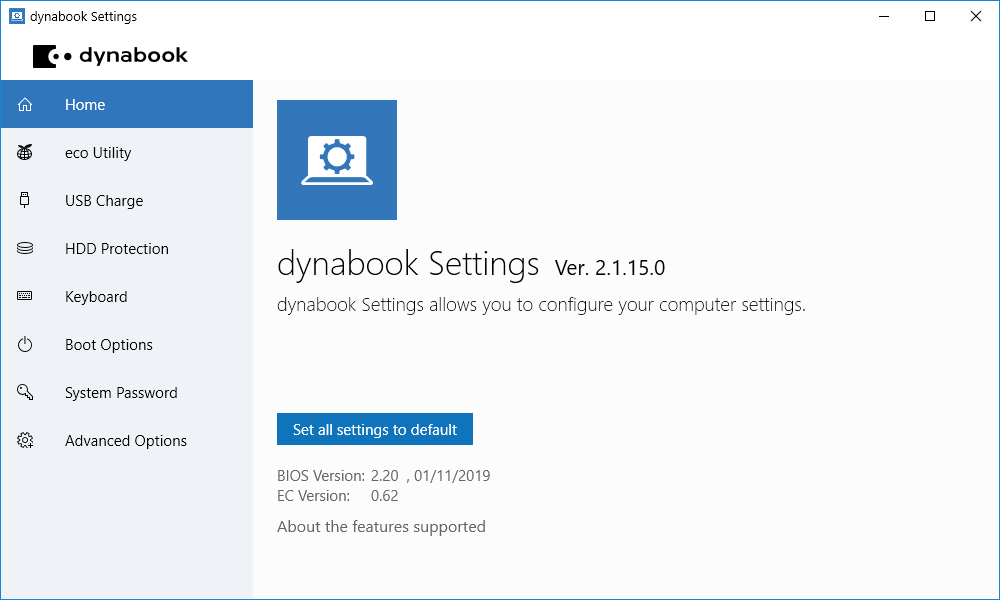Show Advanced Options settings

click(126, 441)
